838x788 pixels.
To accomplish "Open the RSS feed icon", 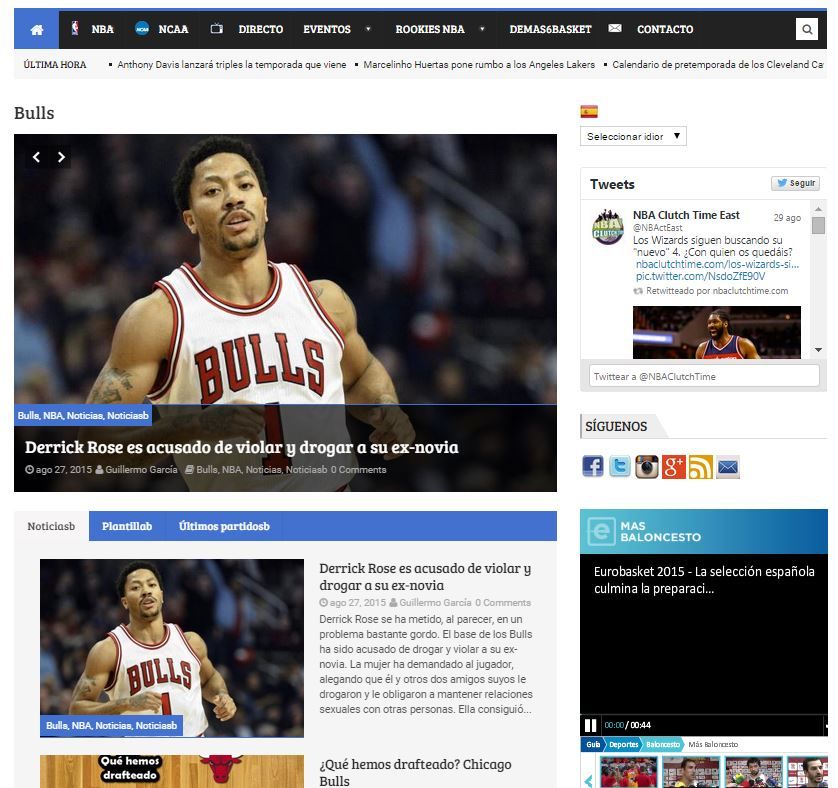I will coord(701,467).
